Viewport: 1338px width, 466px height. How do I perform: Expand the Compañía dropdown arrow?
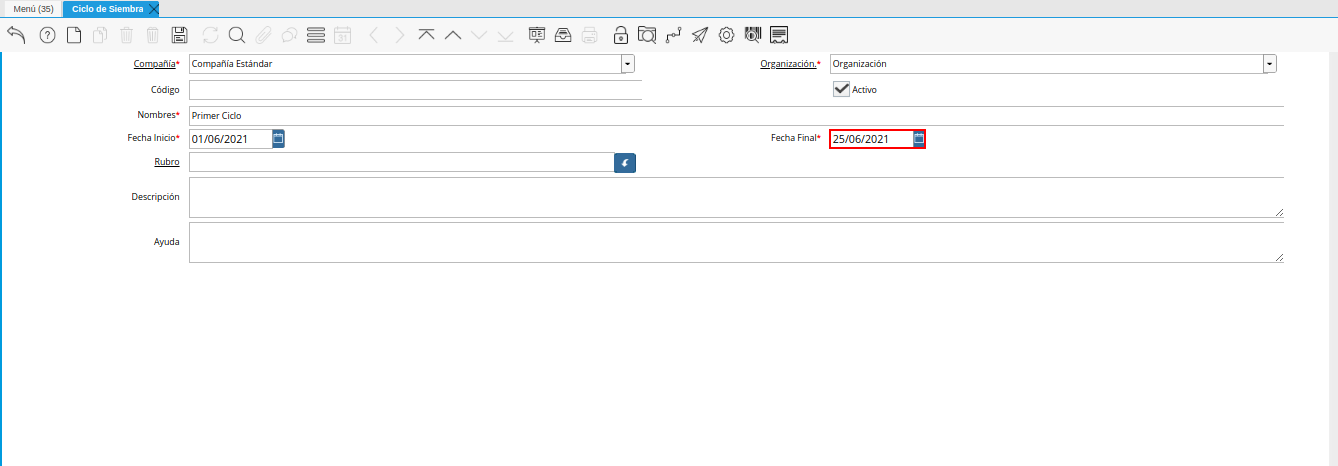[628, 64]
